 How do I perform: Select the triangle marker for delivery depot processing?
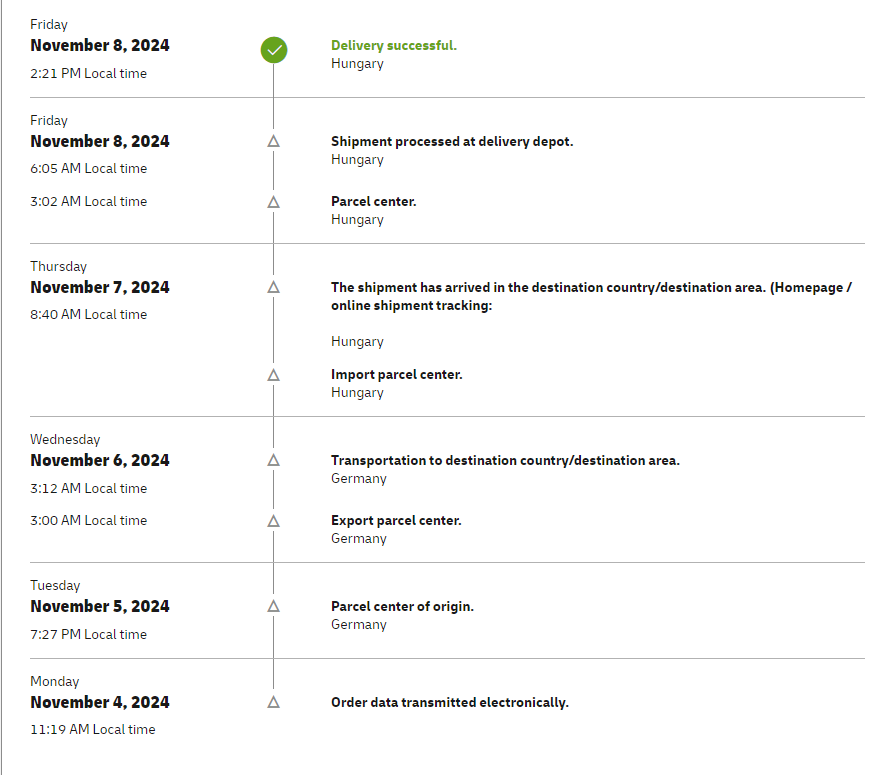pyautogui.click(x=274, y=141)
